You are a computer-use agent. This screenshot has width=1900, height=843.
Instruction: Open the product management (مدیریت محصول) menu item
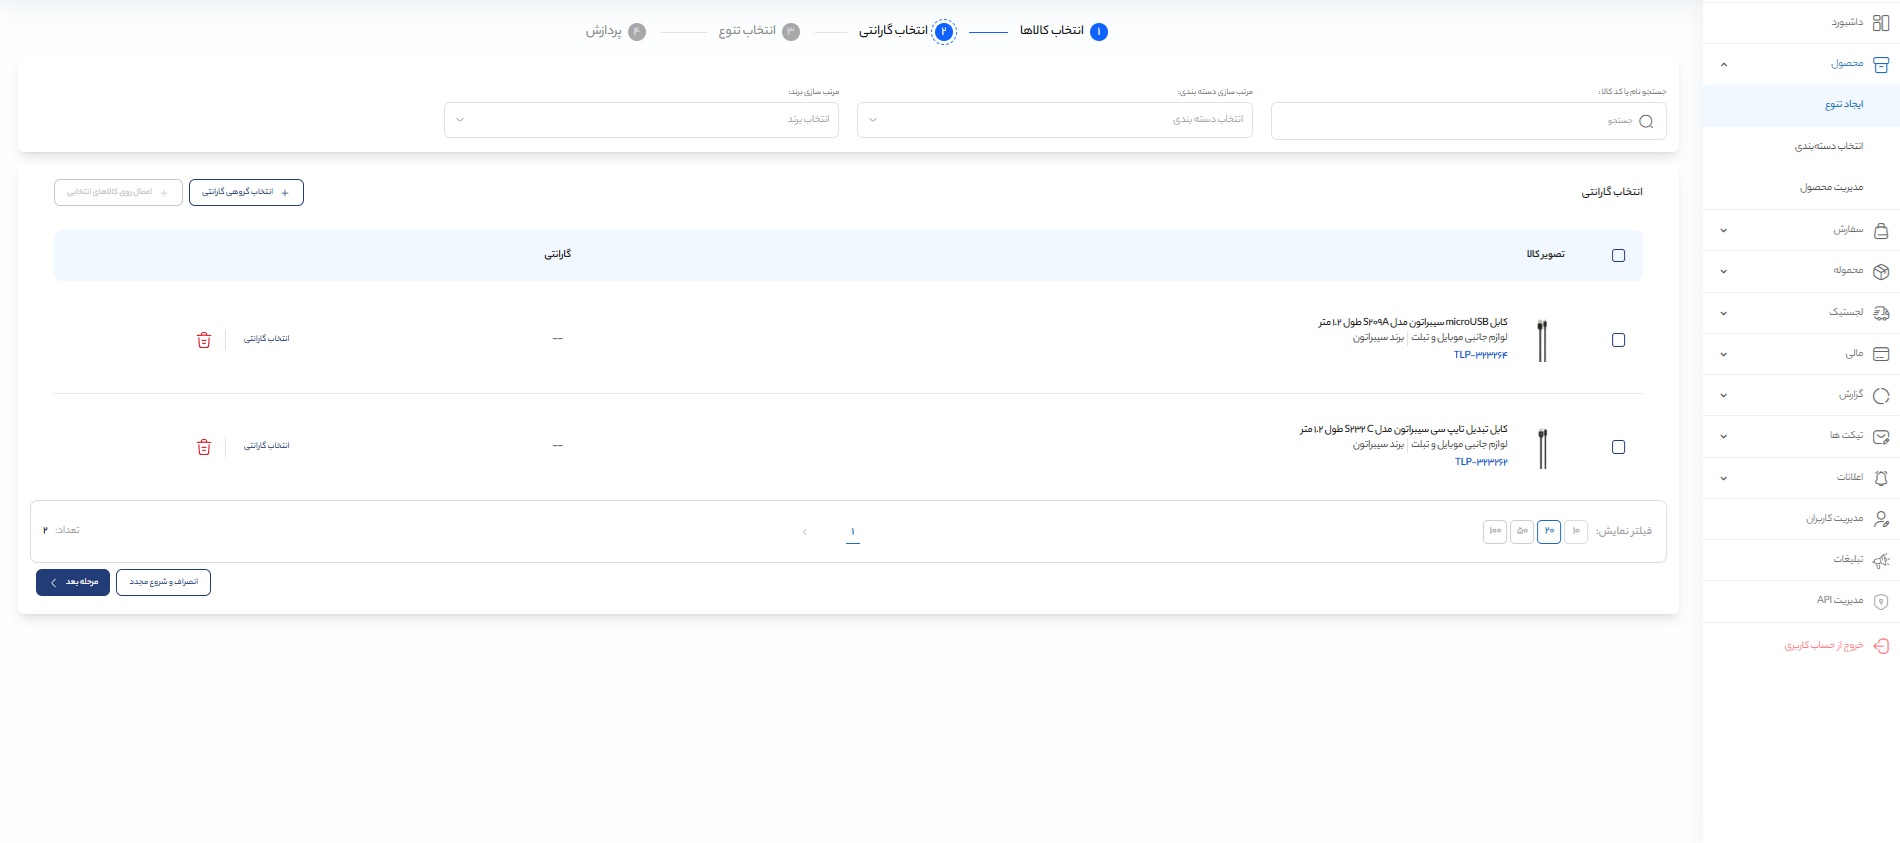[x=1831, y=188]
